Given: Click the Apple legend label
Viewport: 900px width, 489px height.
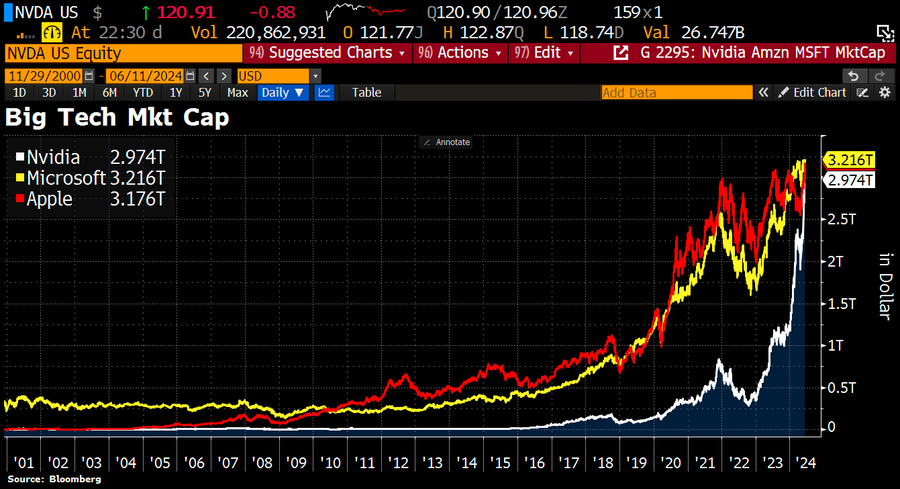Looking at the screenshot, I should click(x=49, y=199).
